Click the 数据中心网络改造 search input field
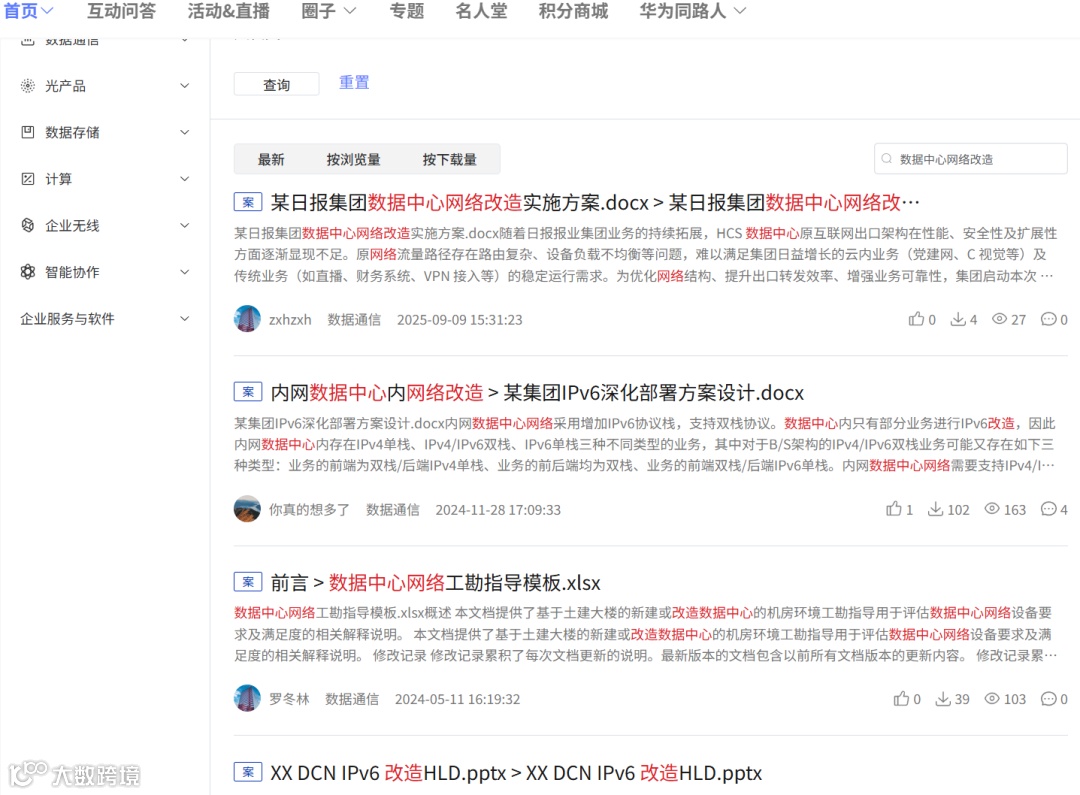 970,159
